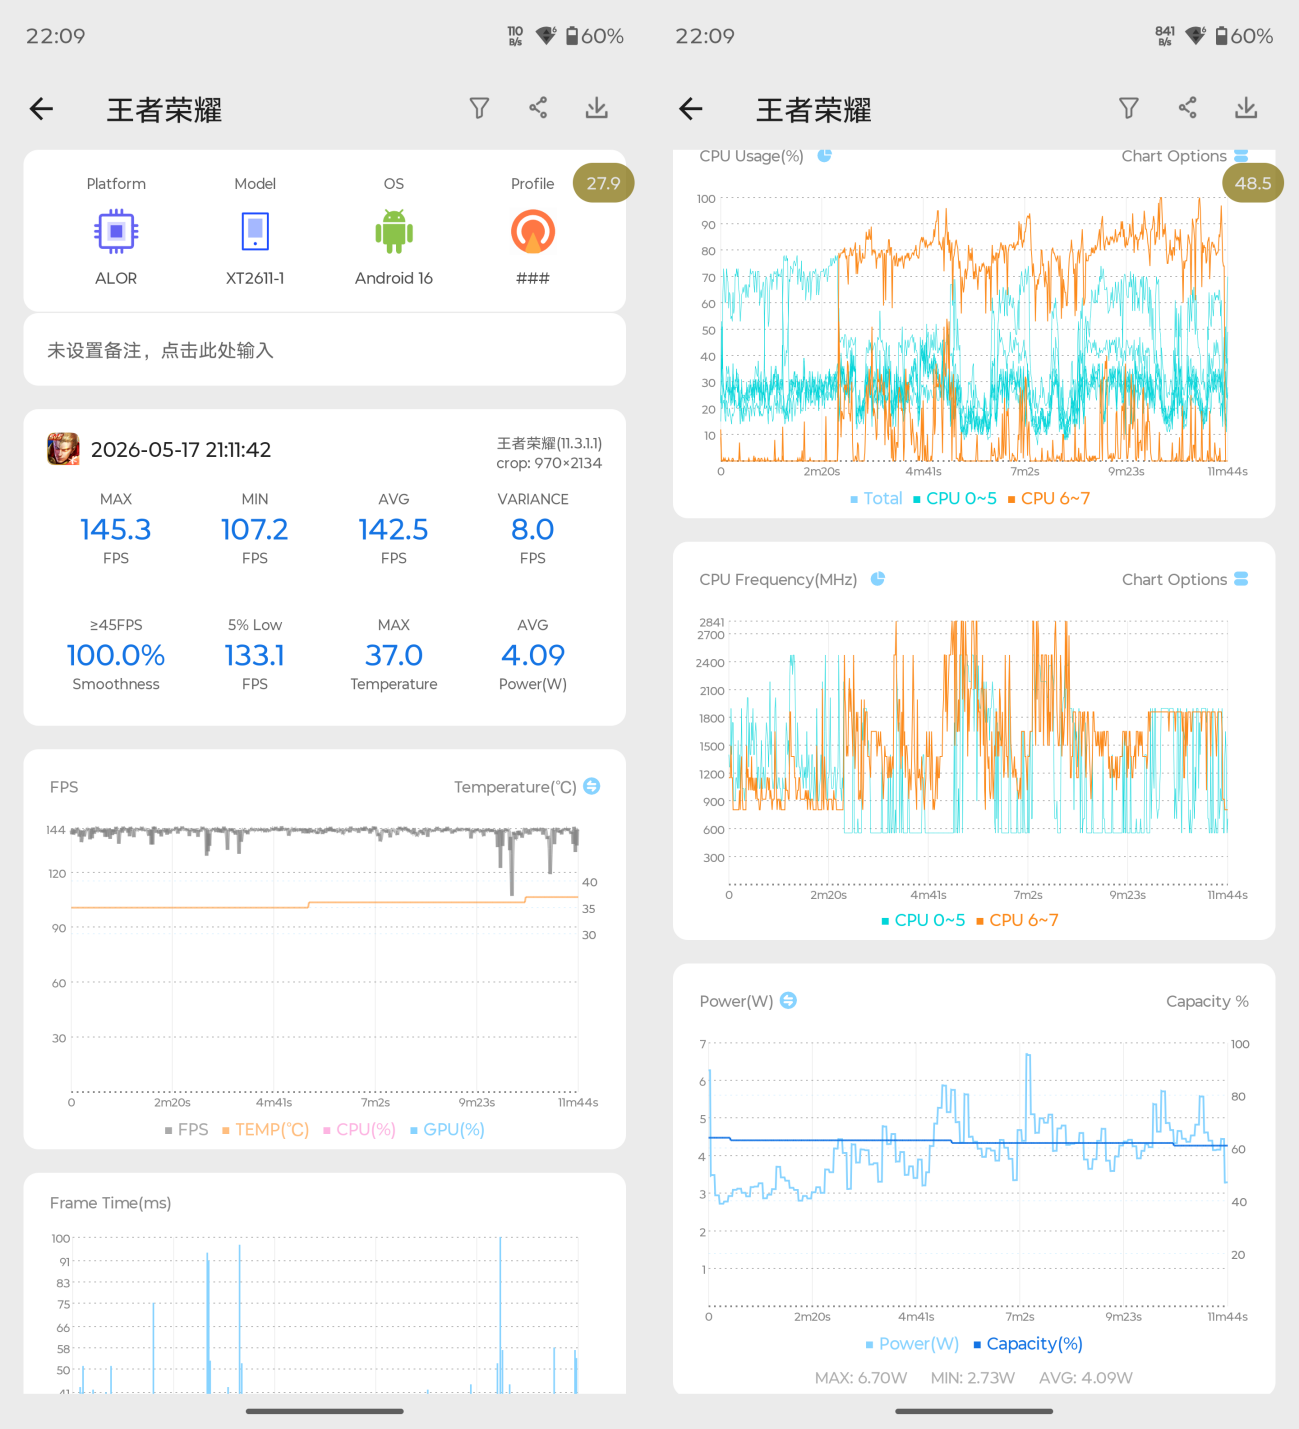
Task: Tap the MIN 107.2 FPS value
Action: point(255,529)
